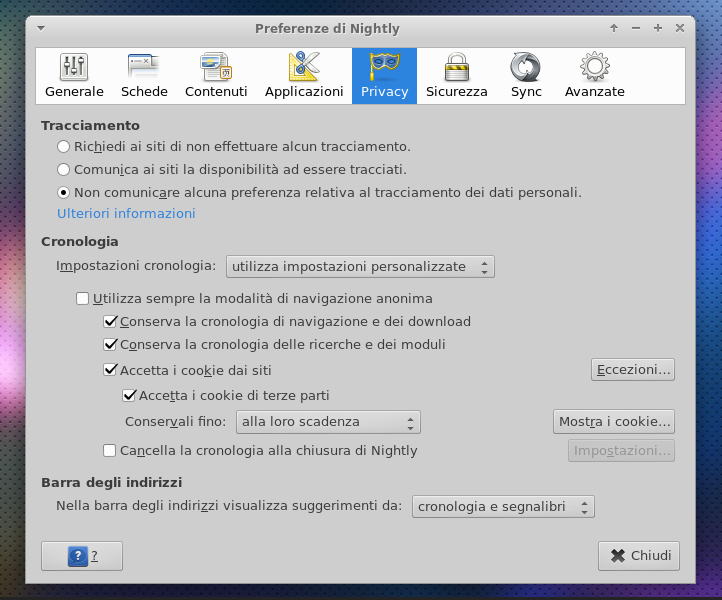Image resolution: width=722 pixels, height=600 pixels.
Task: Go to the Applicazioni pane
Action: coord(304,76)
